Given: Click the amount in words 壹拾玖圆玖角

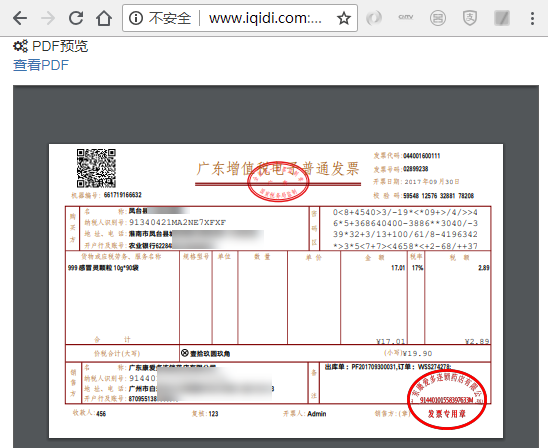Looking at the screenshot, I should coord(210,354).
